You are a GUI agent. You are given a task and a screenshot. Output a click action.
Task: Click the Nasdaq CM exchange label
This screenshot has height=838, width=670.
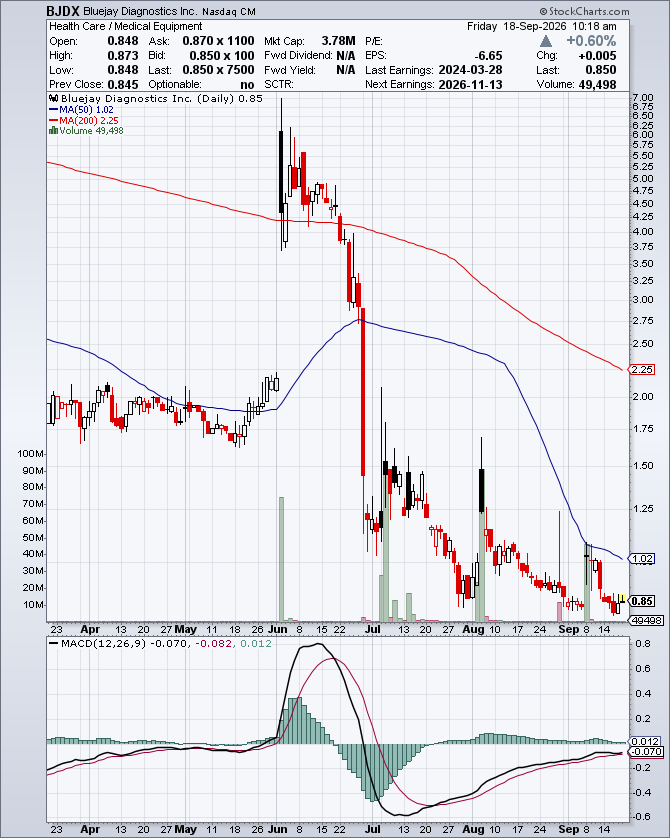click(229, 12)
